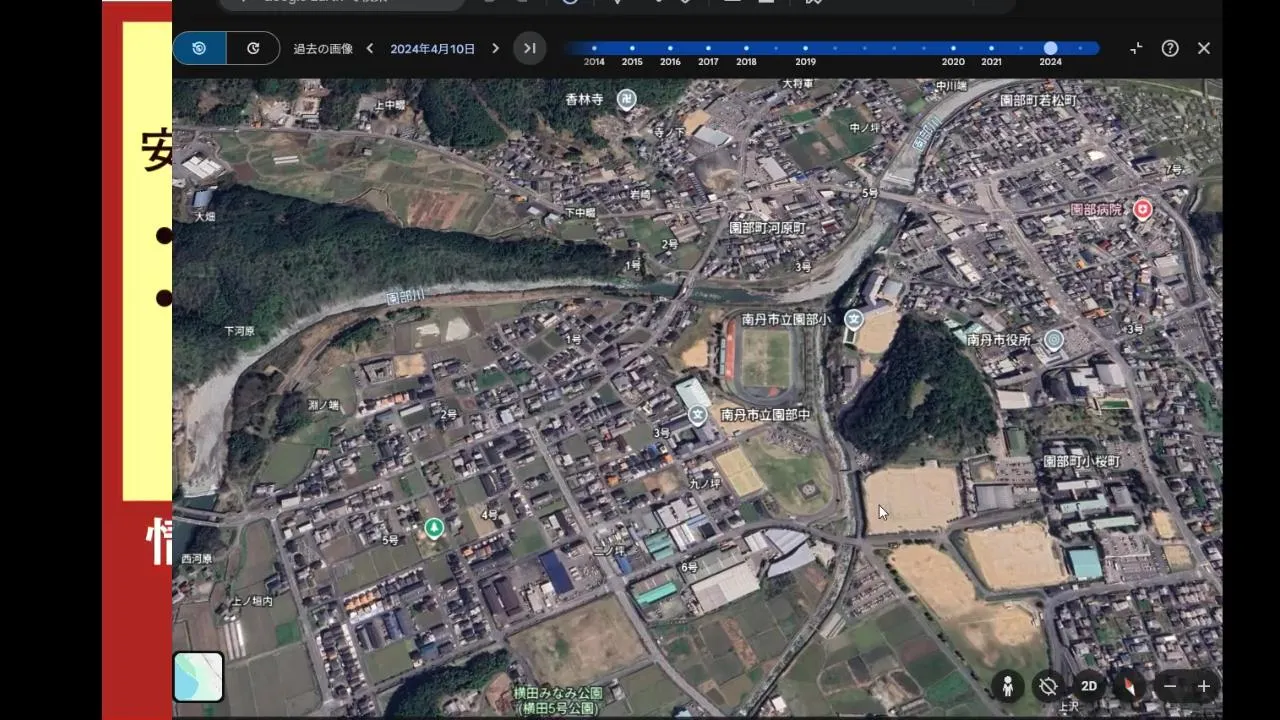The height and width of the screenshot is (720, 1280).
Task: Click the 西河原 map label
Action: tap(197, 559)
